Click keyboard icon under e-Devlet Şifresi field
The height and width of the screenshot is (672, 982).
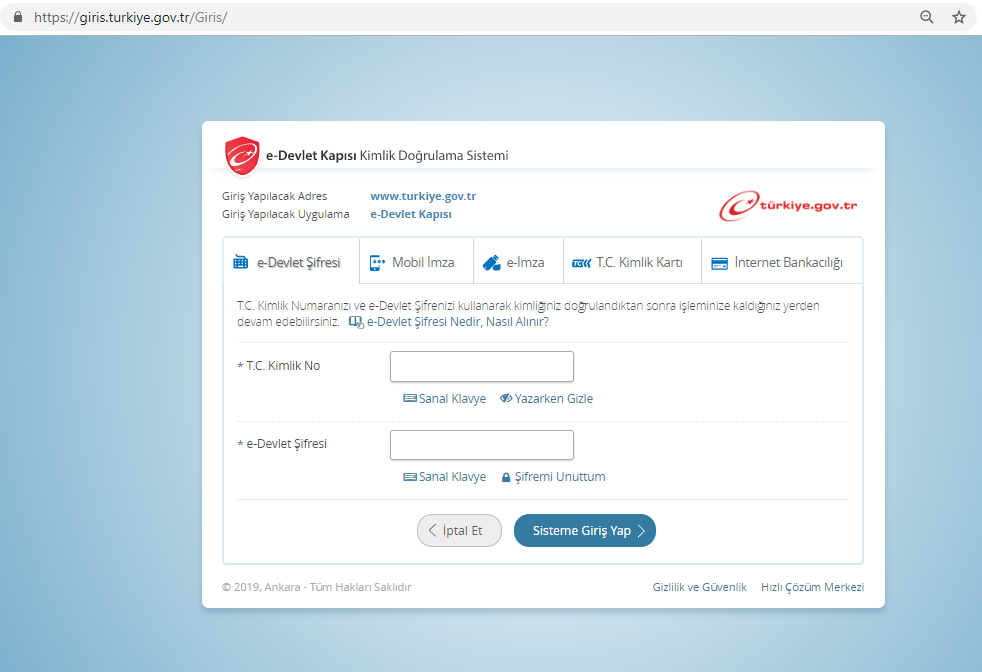410,477
